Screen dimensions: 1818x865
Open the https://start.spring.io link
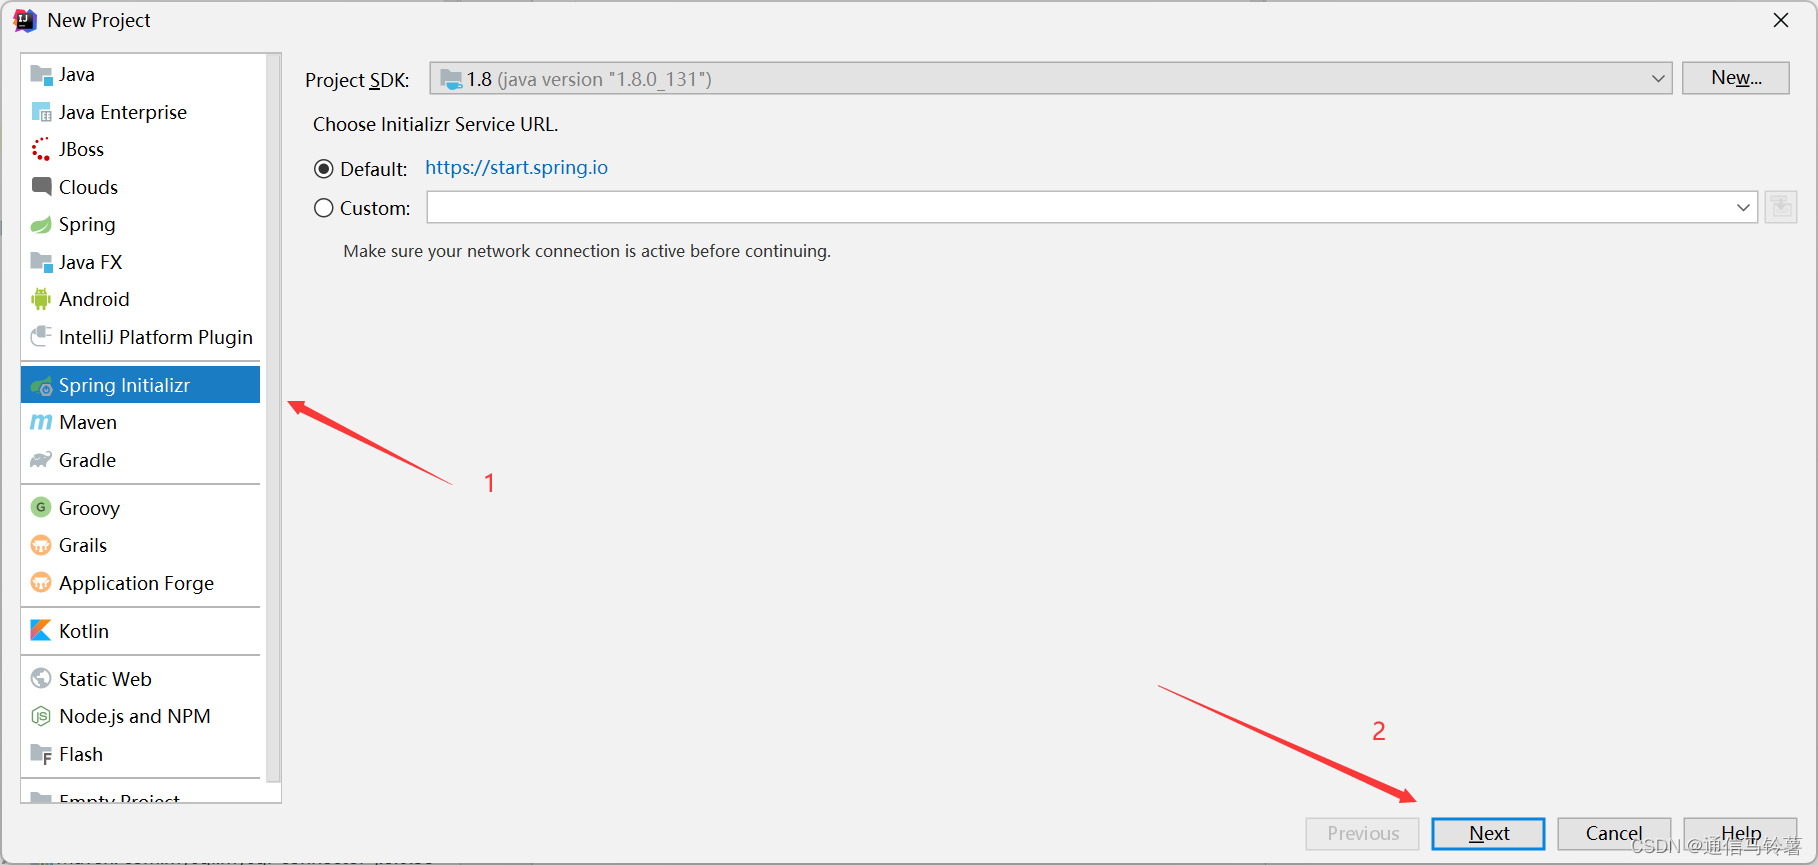tap(516, 167)
